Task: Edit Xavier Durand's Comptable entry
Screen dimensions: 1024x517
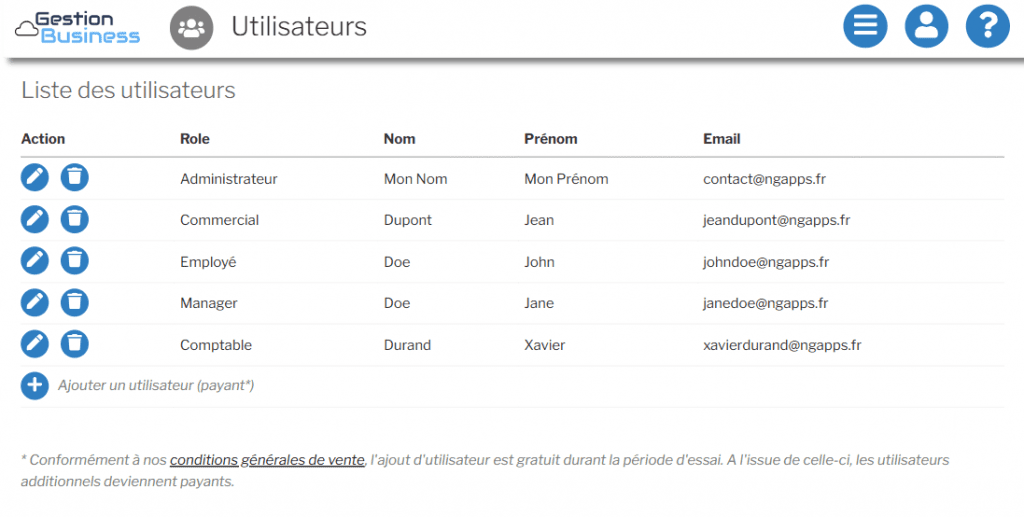Action: pyautogui.click(x=35, y=344)
